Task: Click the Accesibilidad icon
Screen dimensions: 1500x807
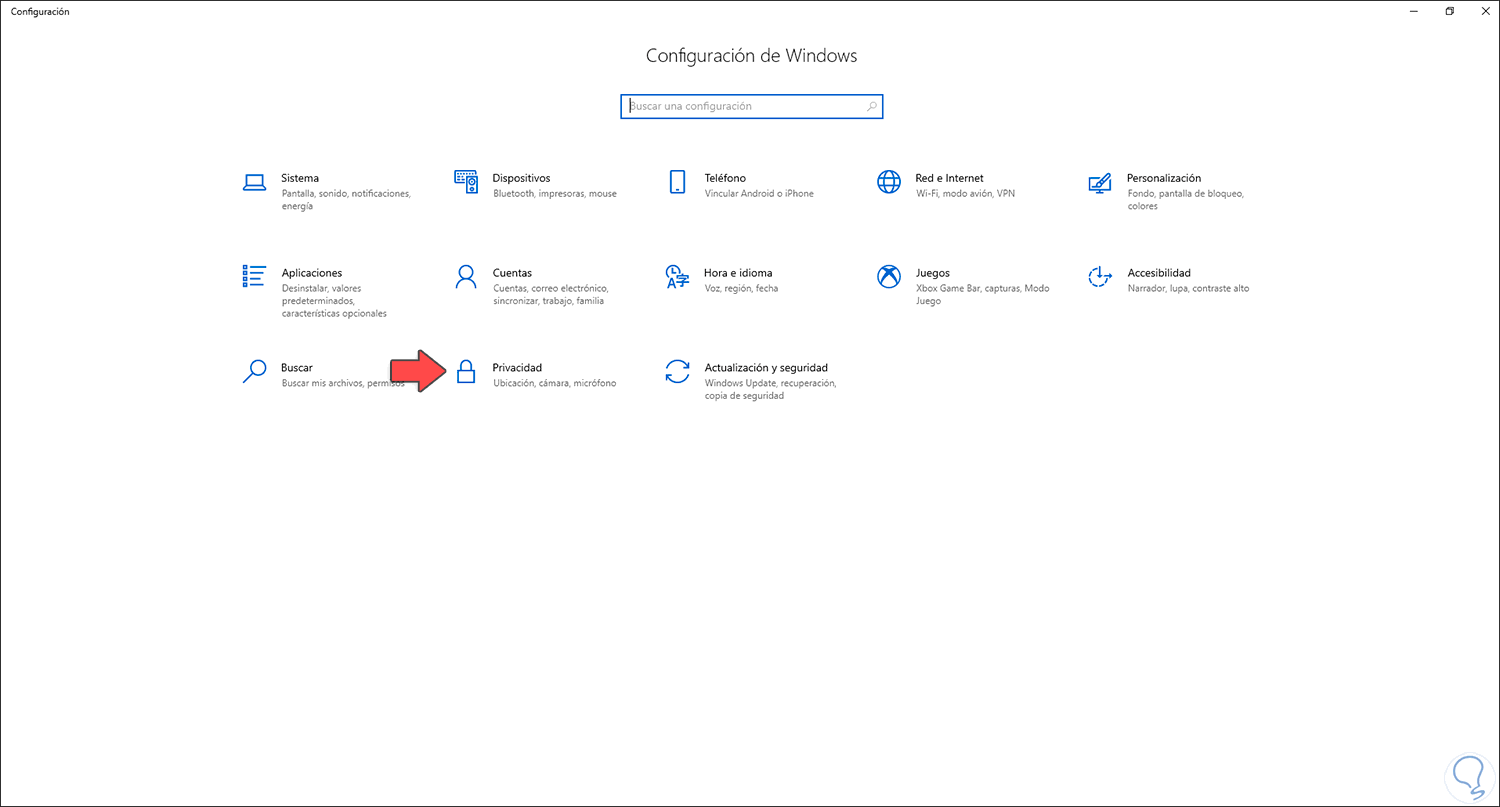Action: pyautogui.click(x=1100, y=277)
